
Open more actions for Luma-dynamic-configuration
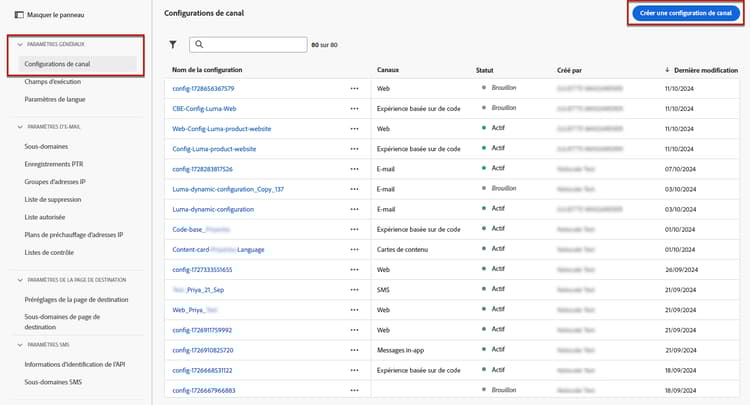pos(354,209)
